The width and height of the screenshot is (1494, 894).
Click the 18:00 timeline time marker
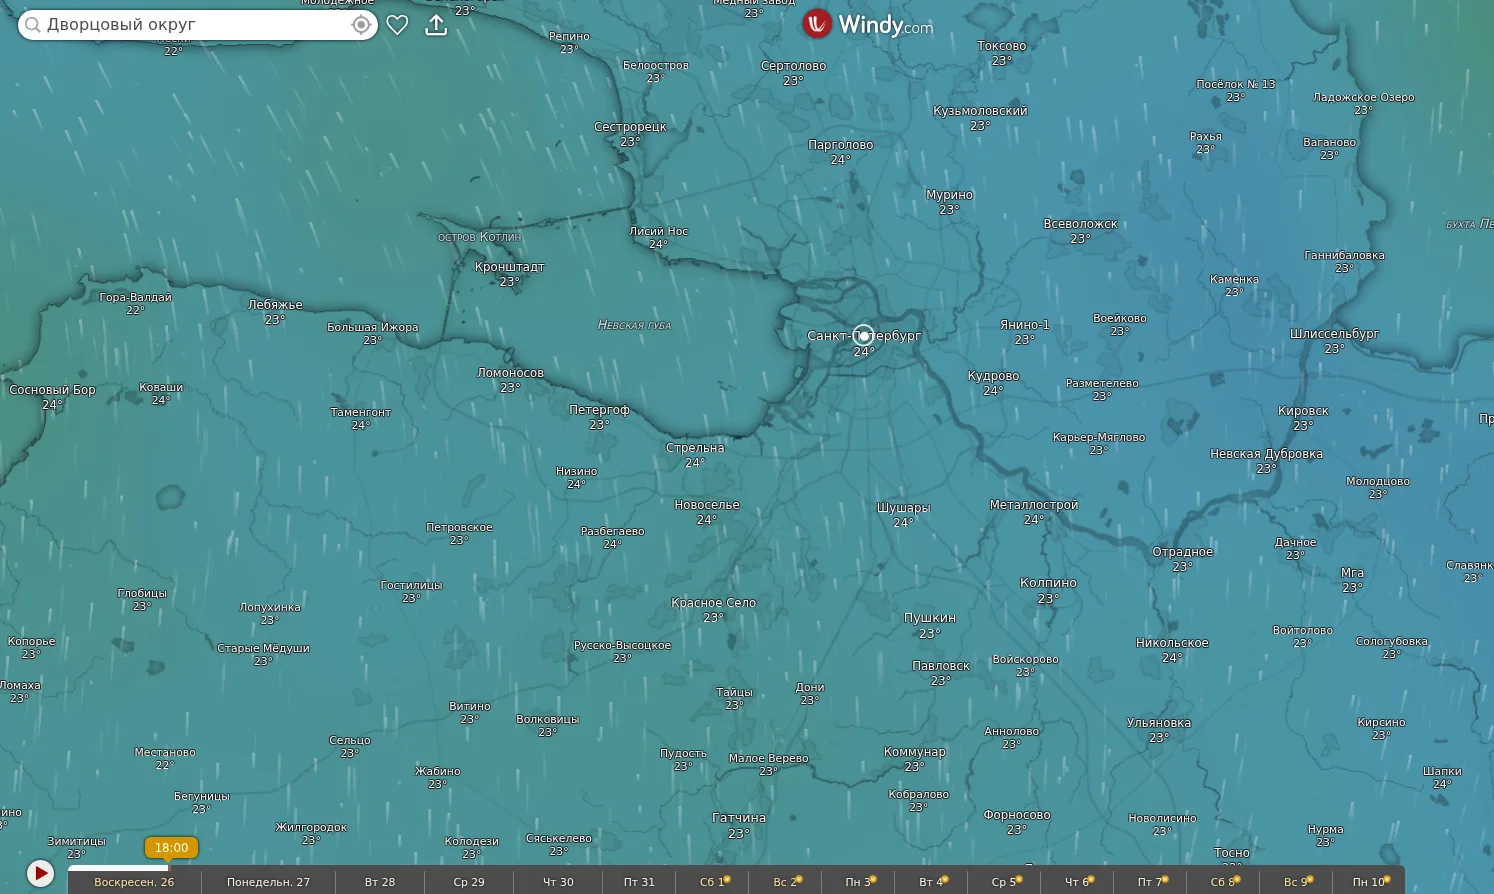[171, 848]
